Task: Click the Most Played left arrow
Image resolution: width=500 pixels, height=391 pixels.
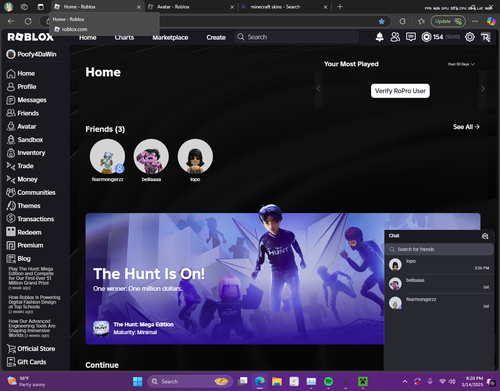Action: pyautogui.click(x=319, y=89)
